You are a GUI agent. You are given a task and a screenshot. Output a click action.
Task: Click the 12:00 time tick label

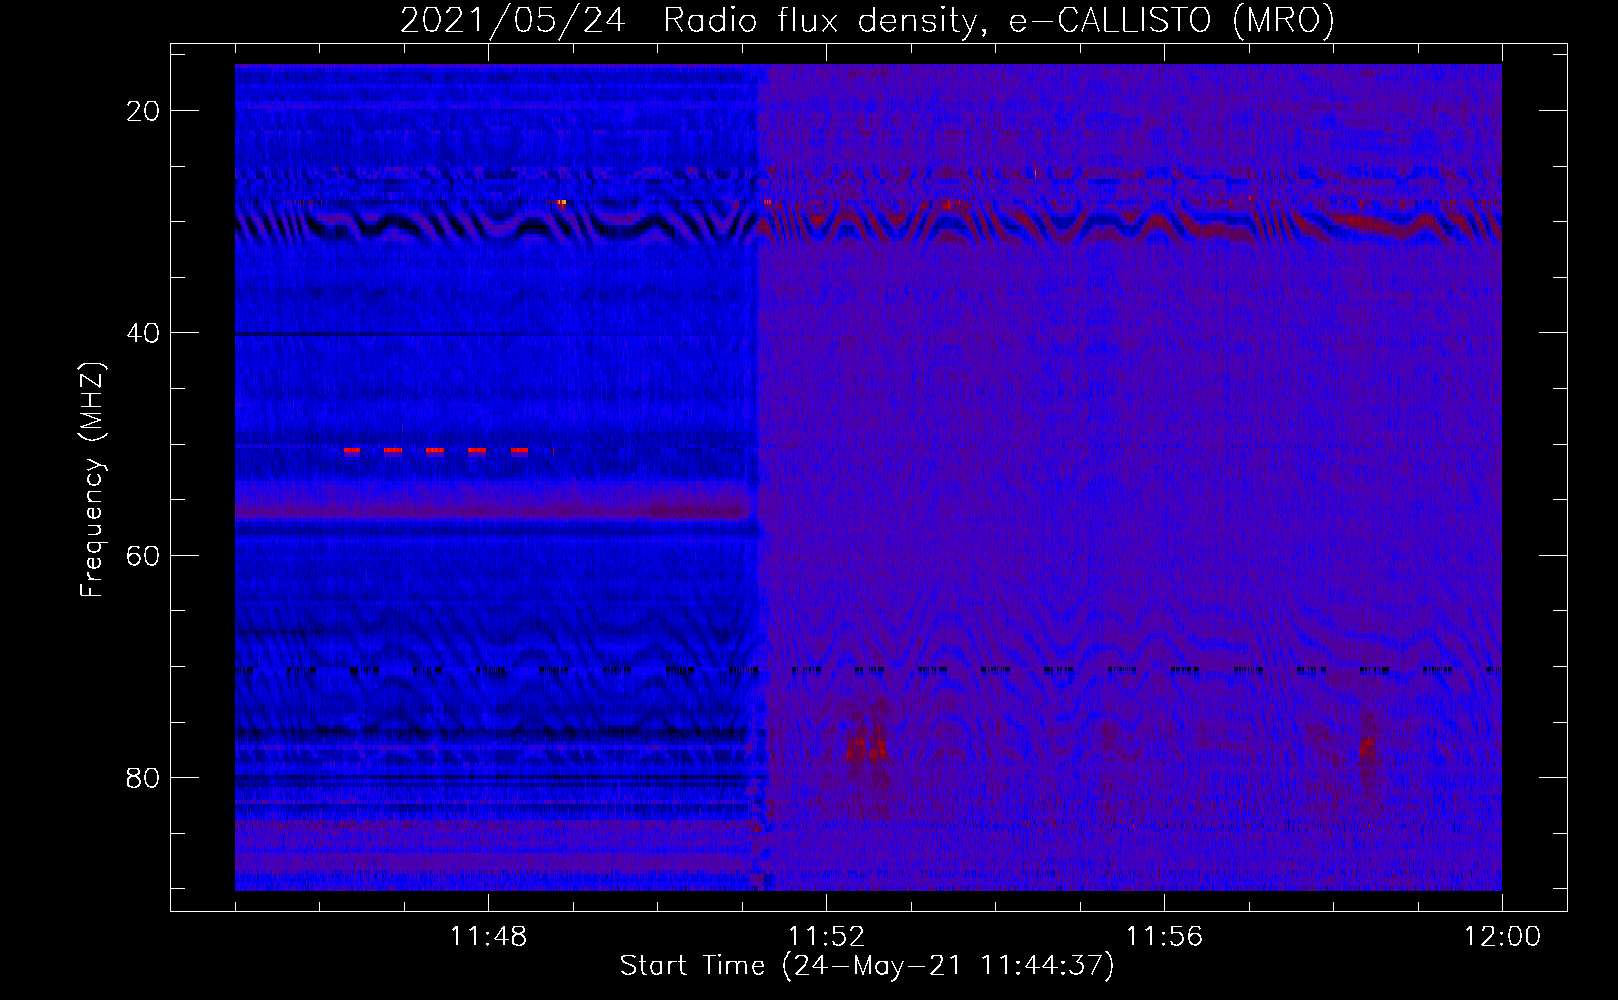1502,937
